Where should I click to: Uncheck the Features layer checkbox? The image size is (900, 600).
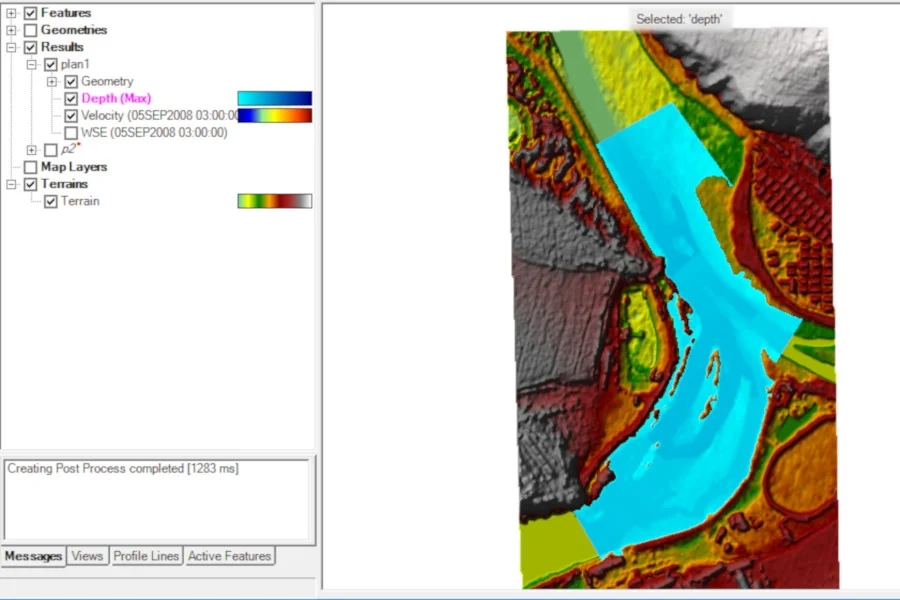(x=30, y=13)
